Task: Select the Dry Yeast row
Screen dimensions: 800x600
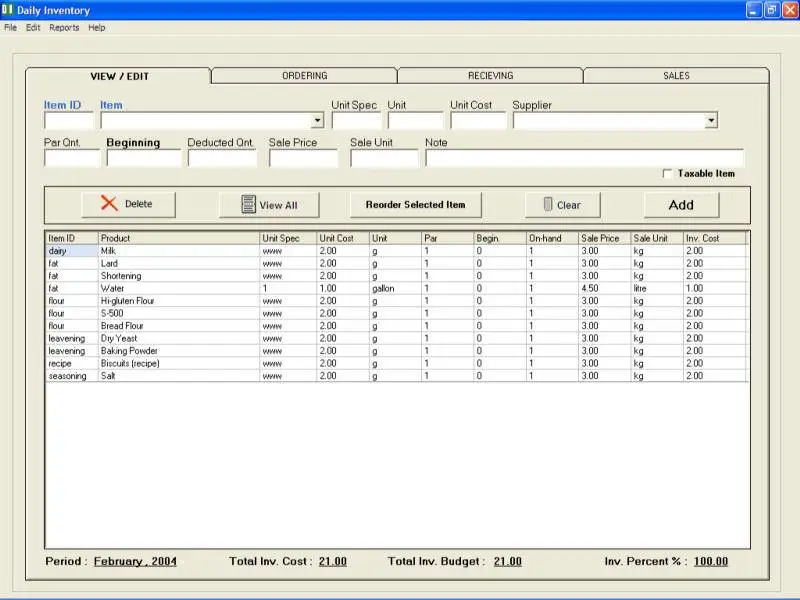Action: click(396, 338)
